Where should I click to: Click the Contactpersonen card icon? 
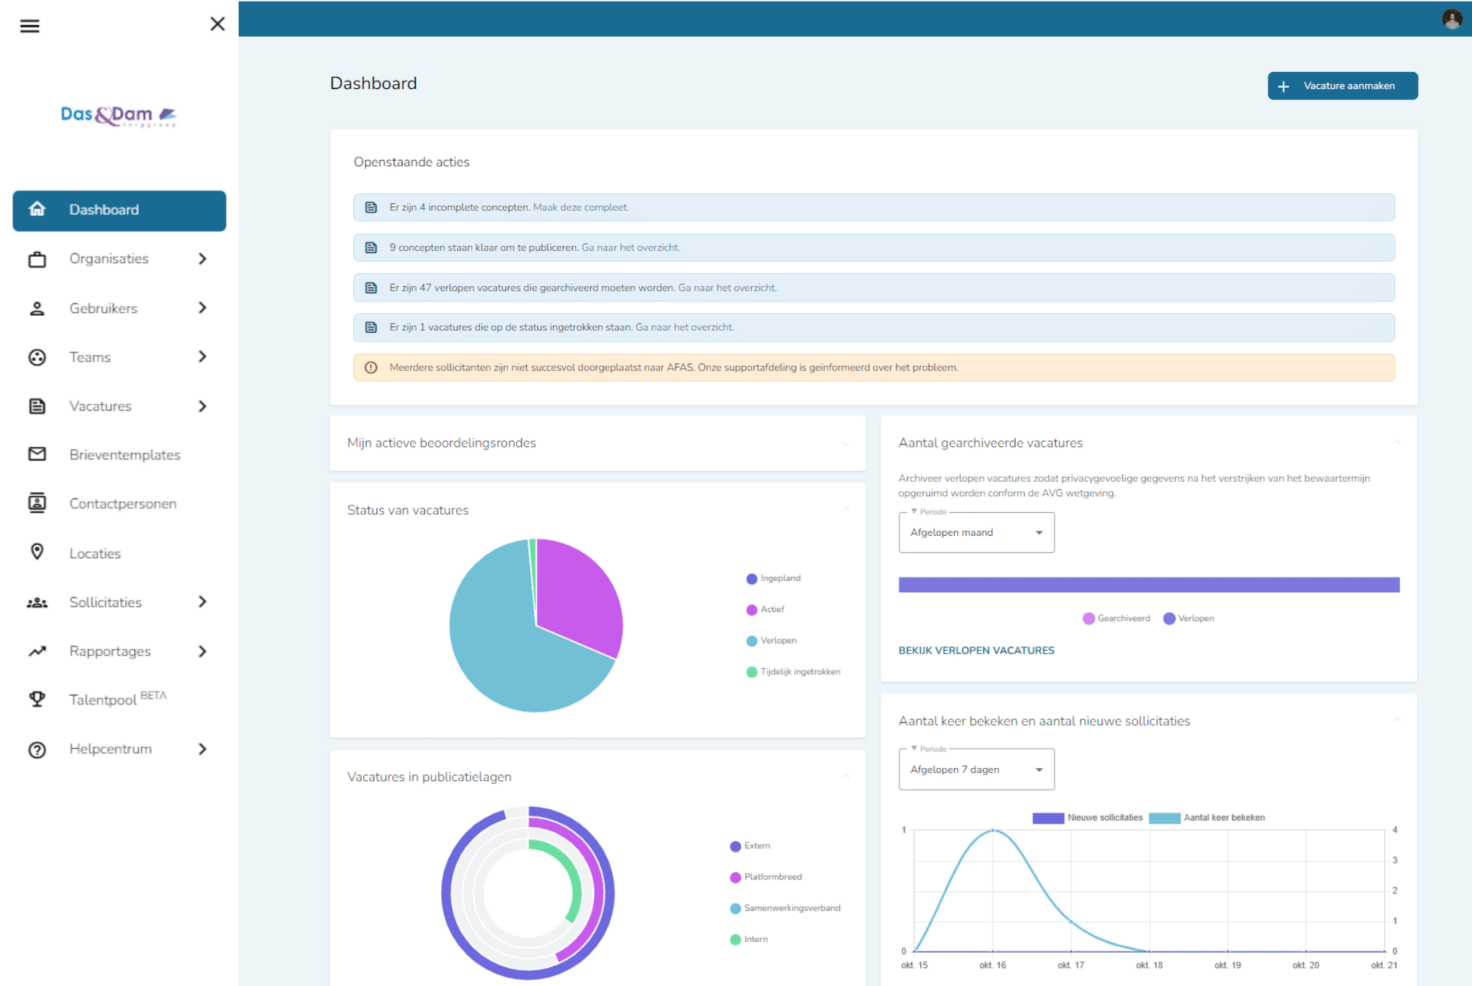(37, 503)
